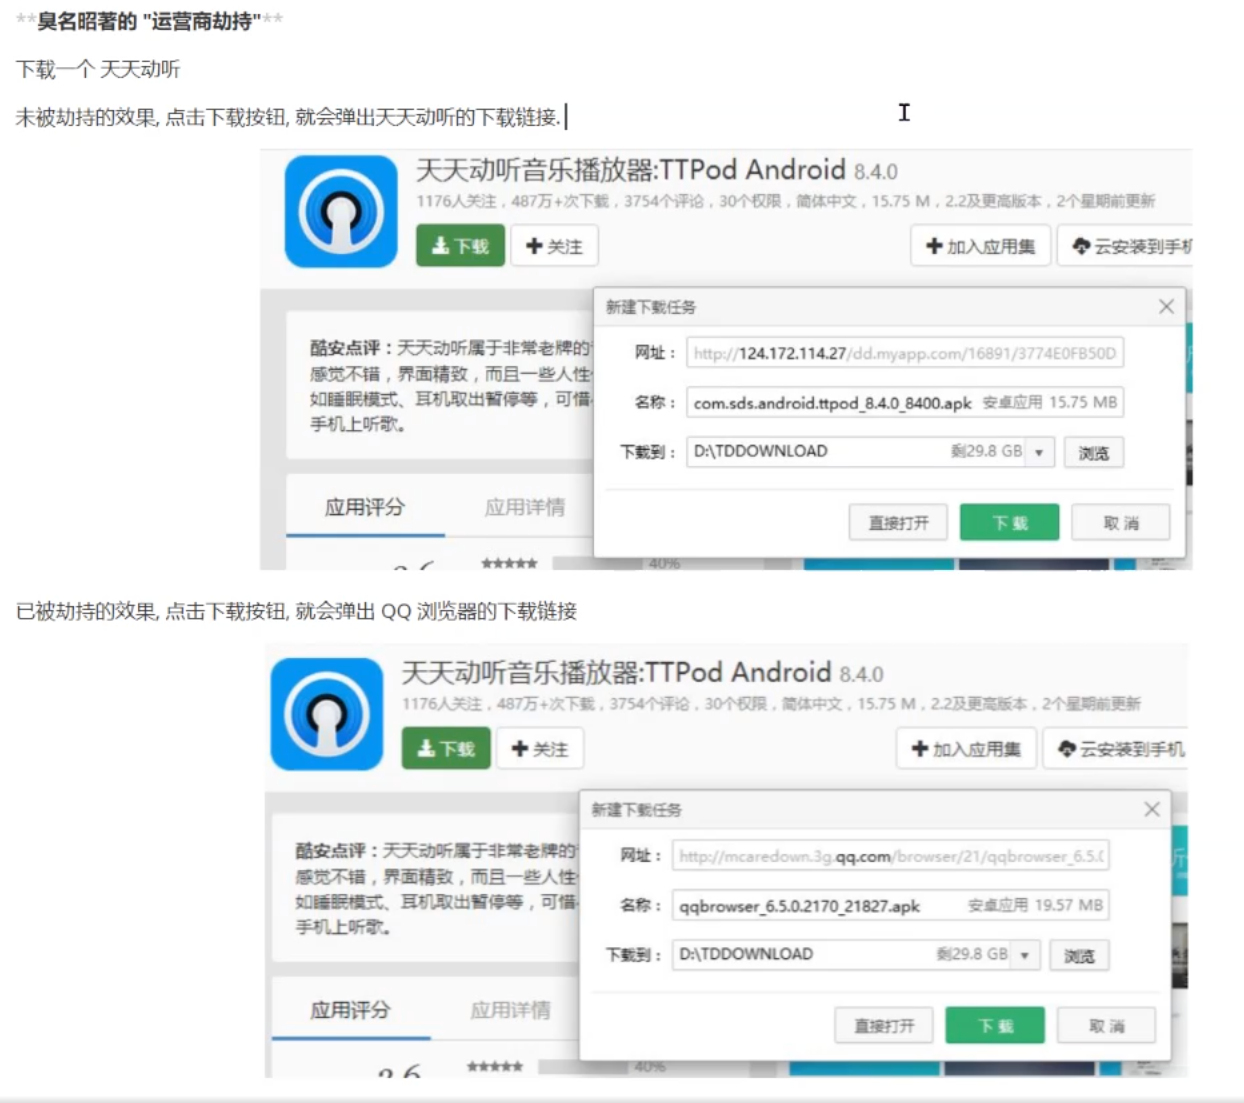Switch to the 应用详情 tab in the hijacked screenshot
The image size is (1244, 1103).
510,1010
